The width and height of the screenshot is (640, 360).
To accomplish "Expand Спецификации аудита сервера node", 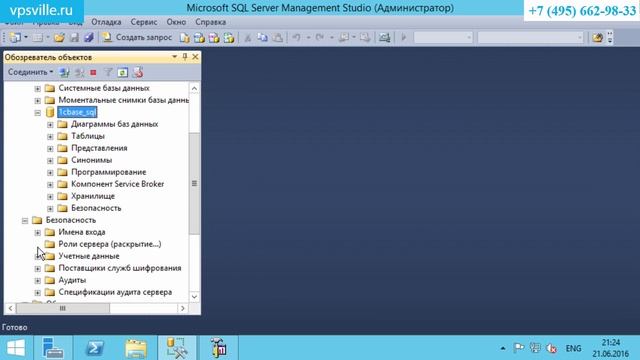I will click(38, 293).
